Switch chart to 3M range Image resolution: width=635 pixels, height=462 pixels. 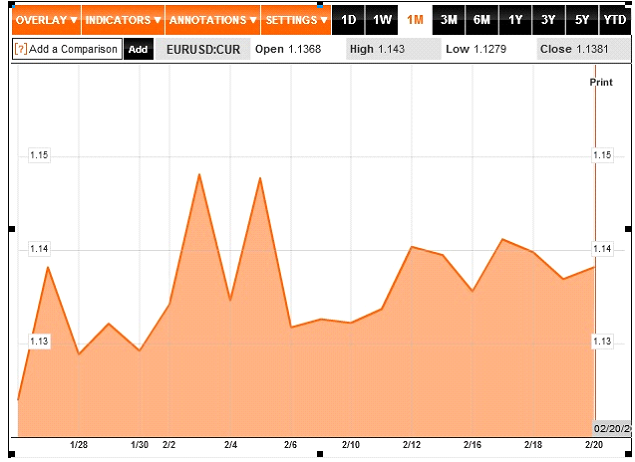pos(449,19)
